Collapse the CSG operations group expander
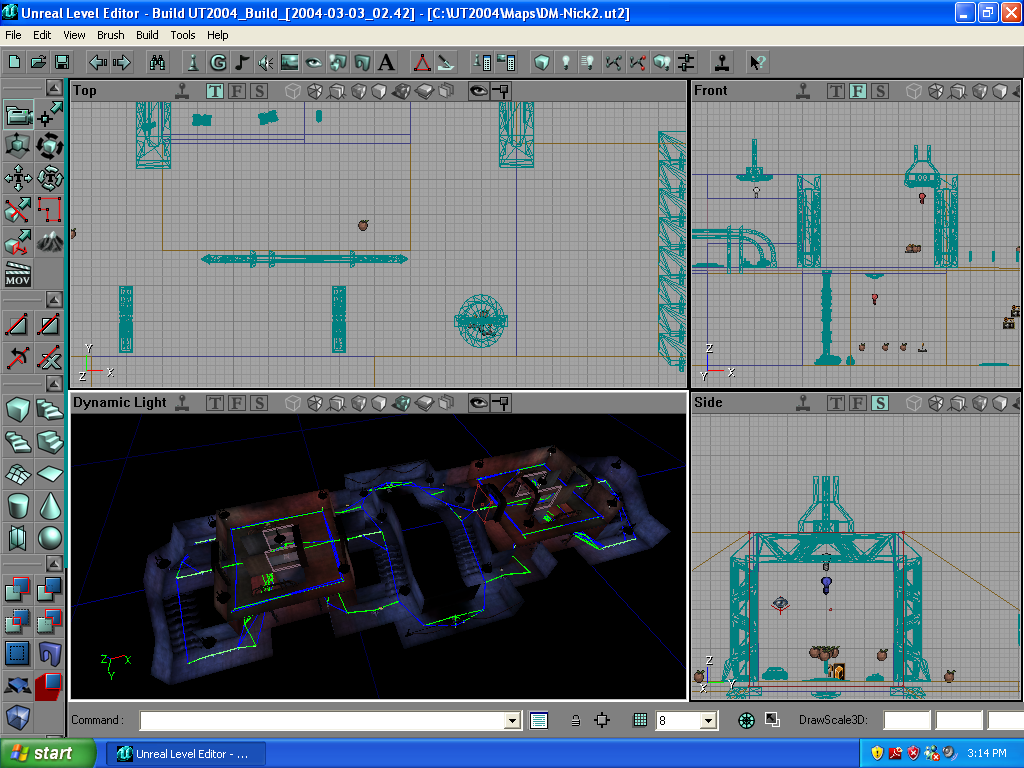 click(54, 564)
